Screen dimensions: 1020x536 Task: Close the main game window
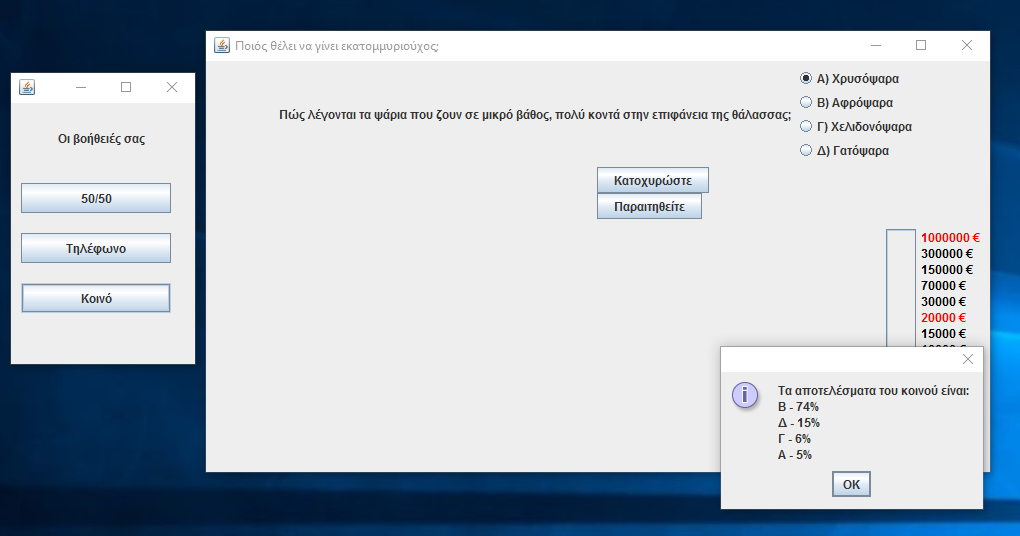(967, 46)
